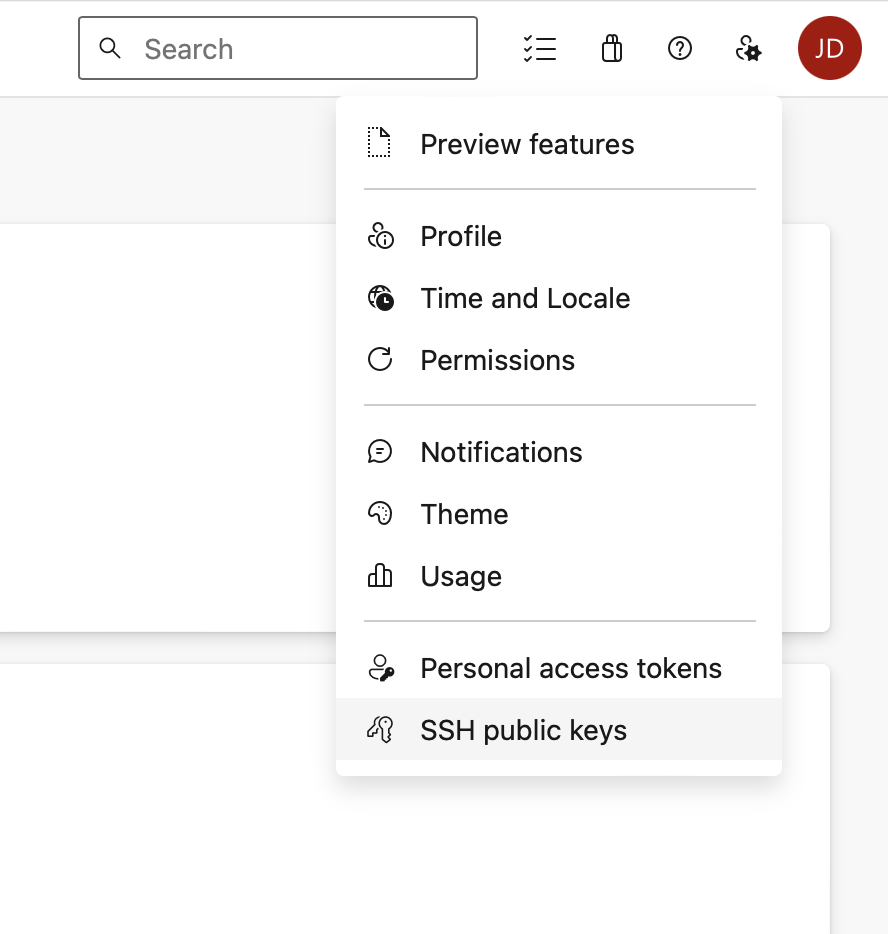The image size is (888, 934).
Task: Click the User settings icon
Action: coord(748,48)
